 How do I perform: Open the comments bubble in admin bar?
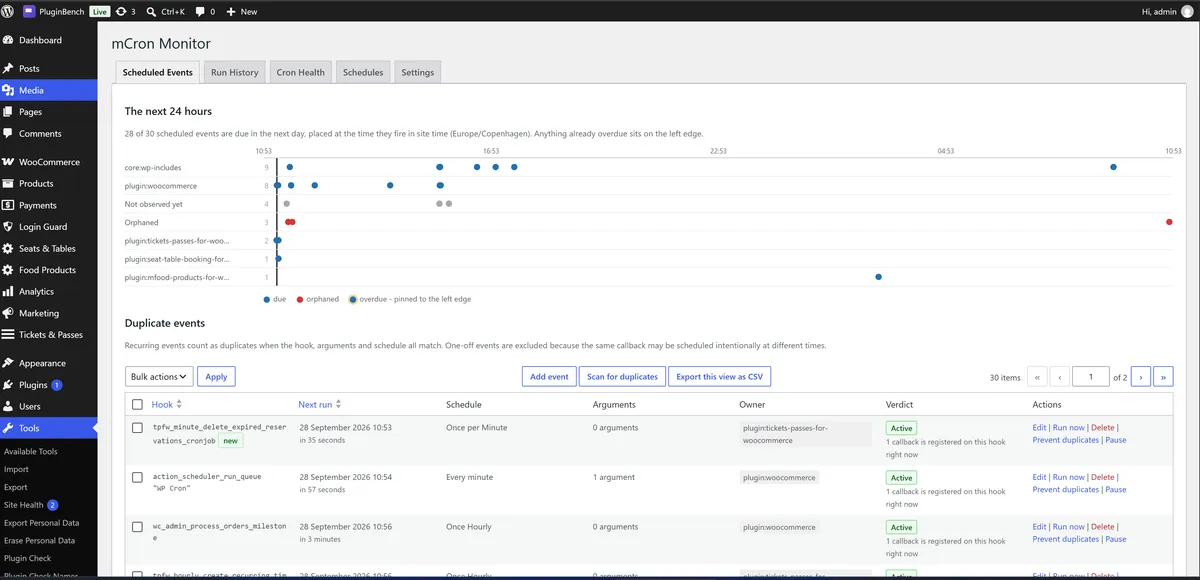coord(200,11)
